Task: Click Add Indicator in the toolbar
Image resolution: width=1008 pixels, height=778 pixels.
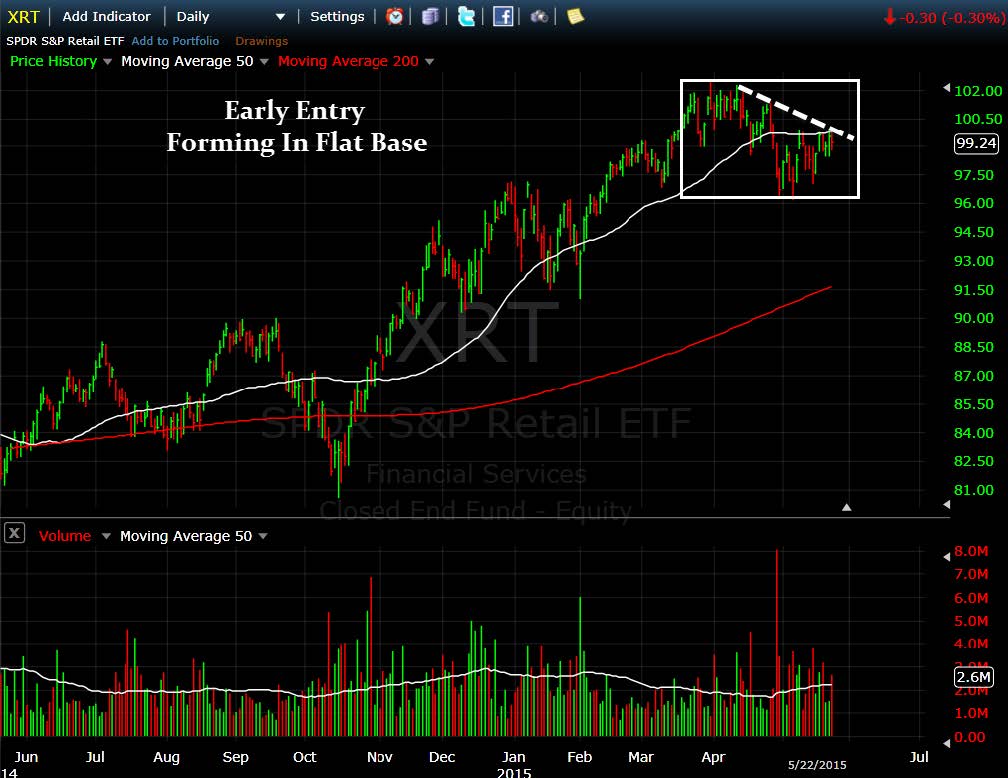Action: (106, 17)
